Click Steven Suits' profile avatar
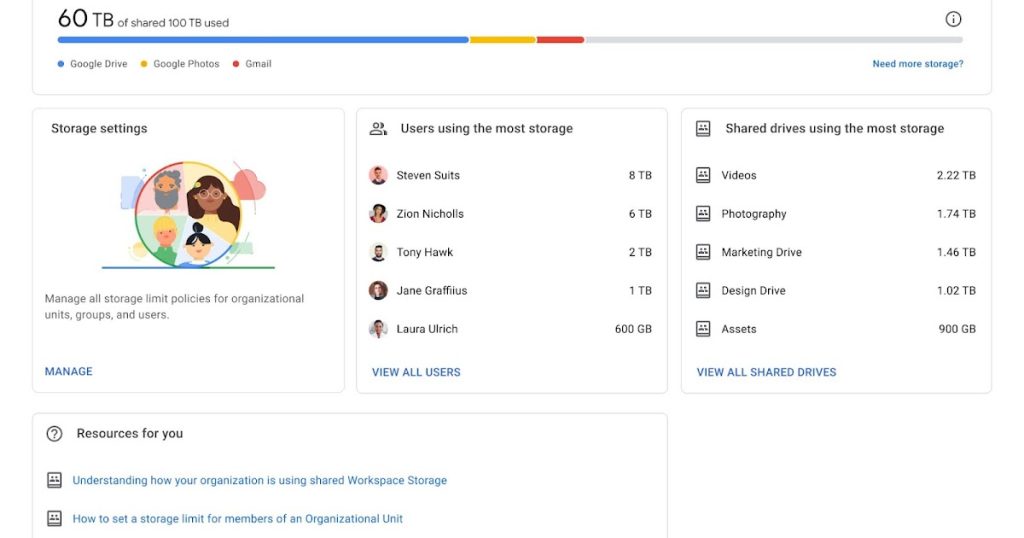Image resolution: width=1024 pixels, height=538 pixels. (378, 175)
